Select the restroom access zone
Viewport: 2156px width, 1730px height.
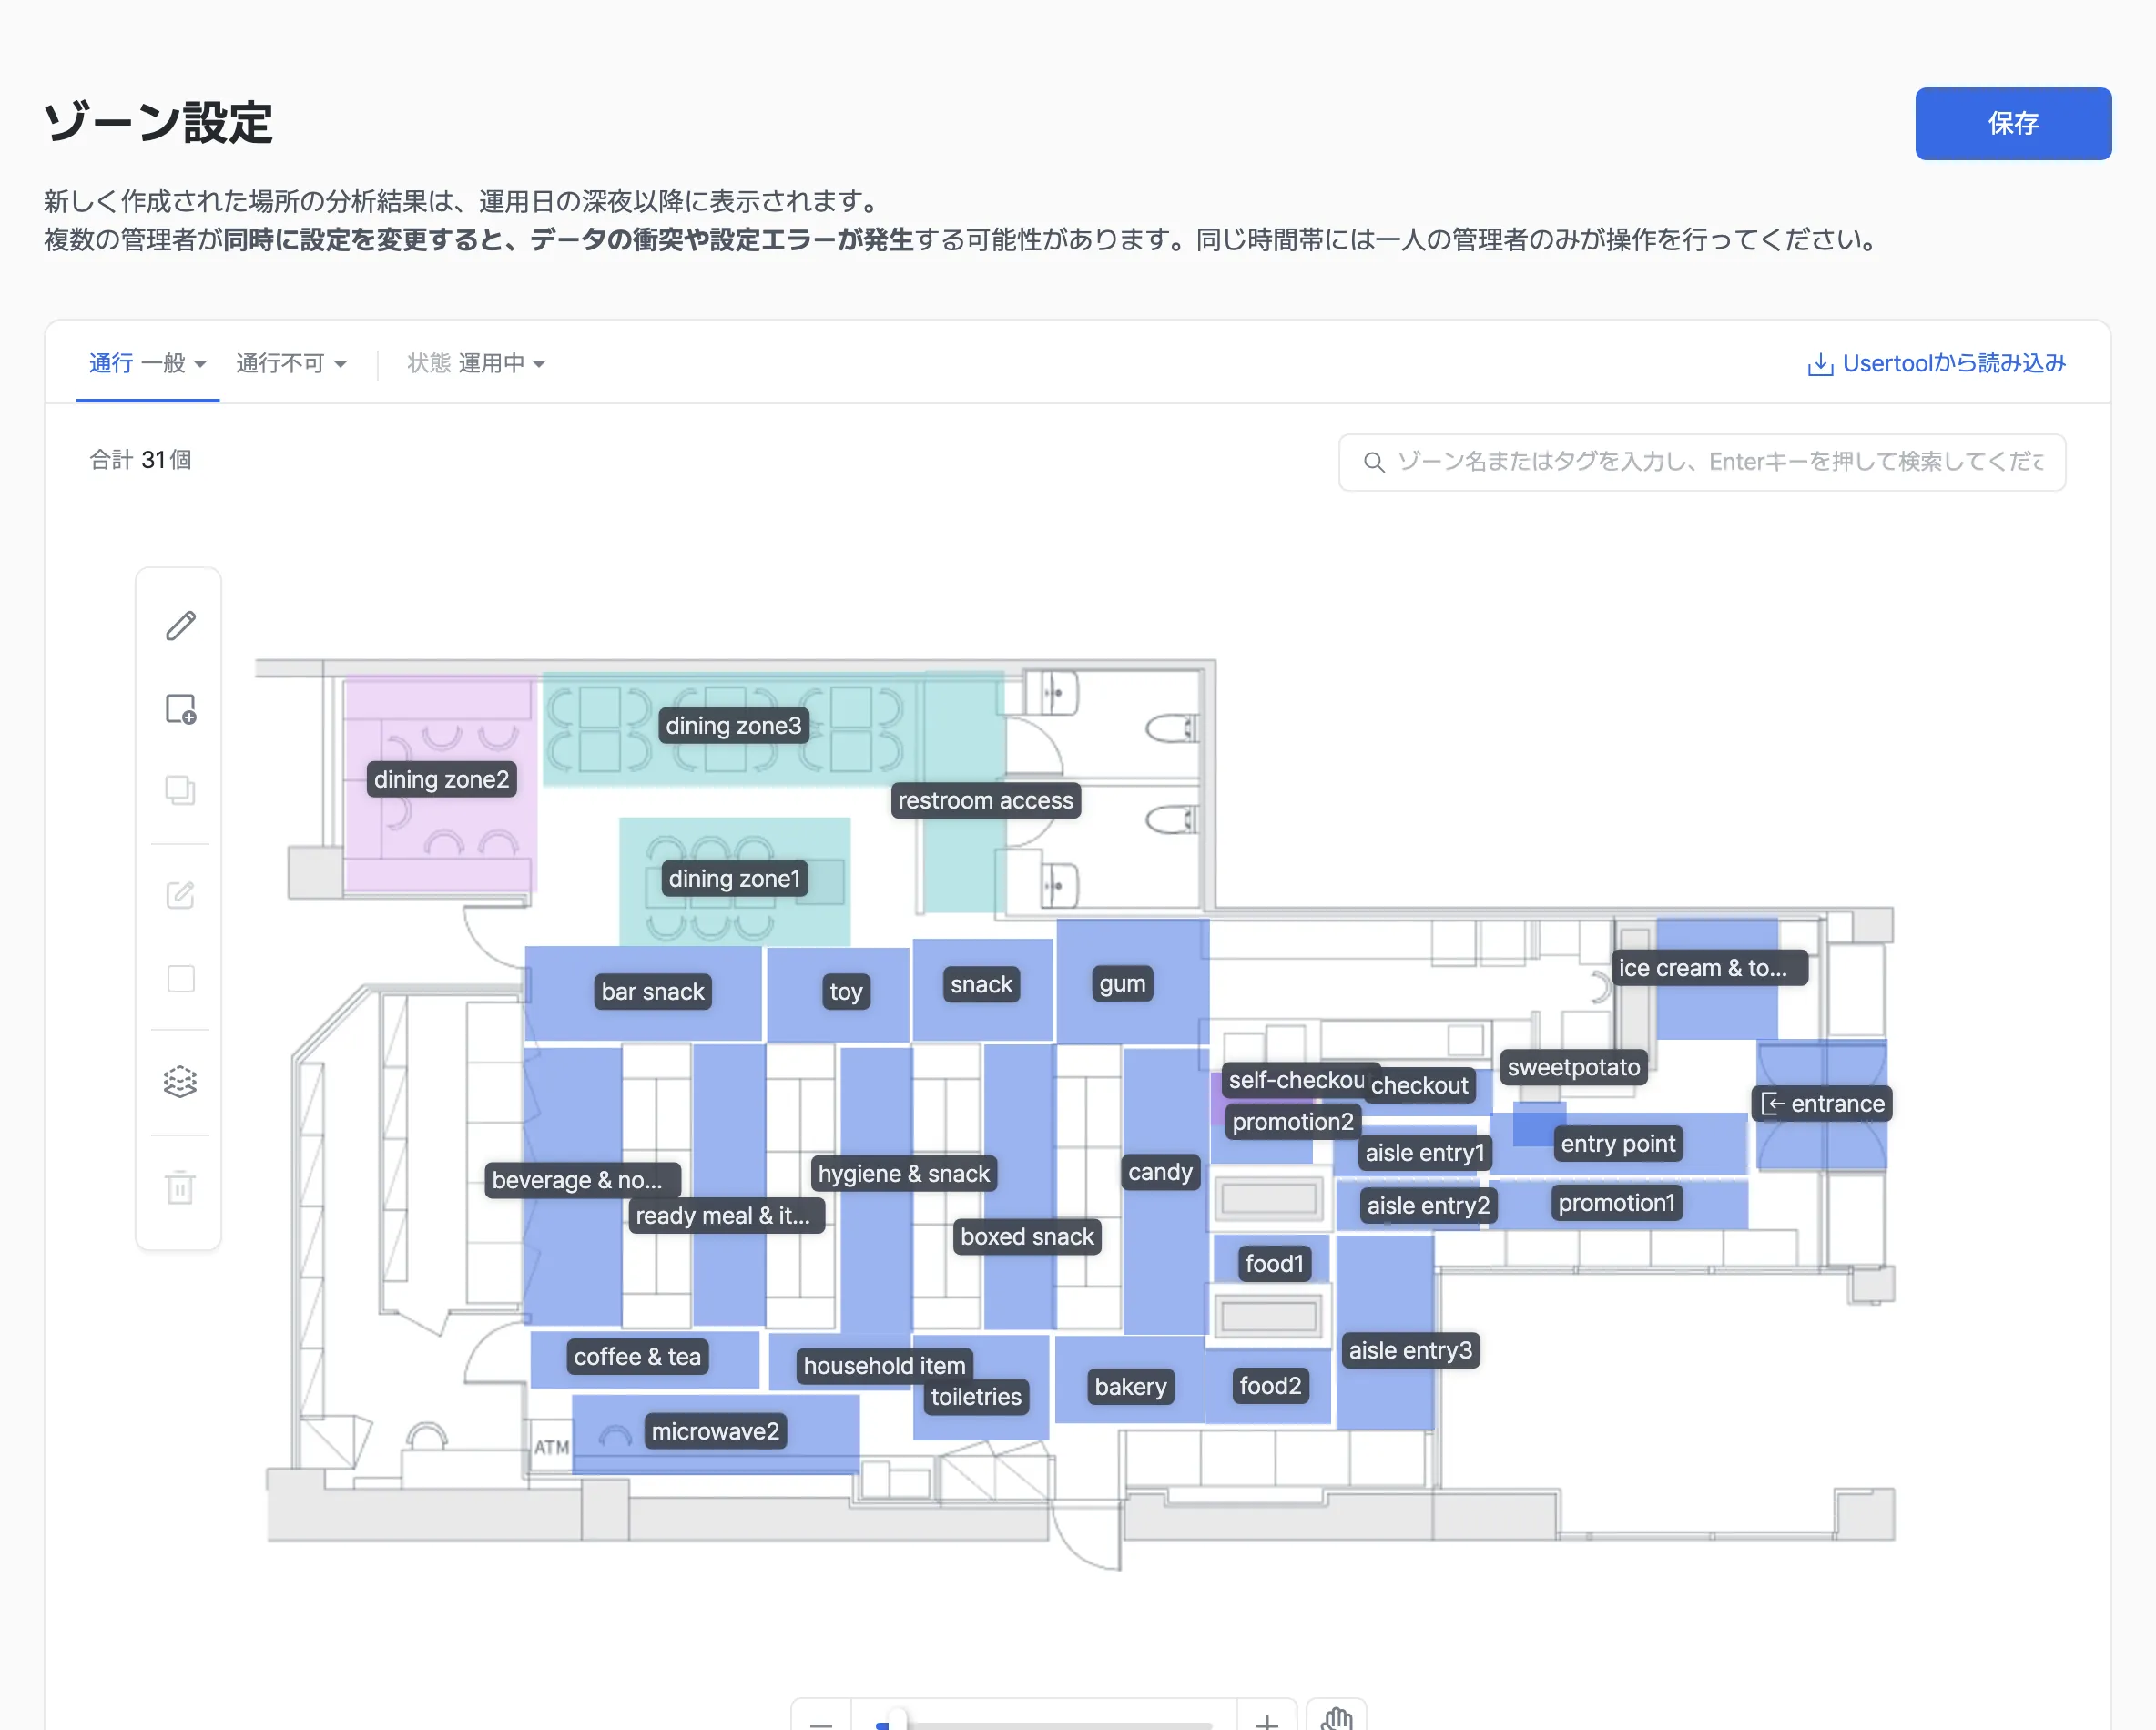click(x=986, y=800)
